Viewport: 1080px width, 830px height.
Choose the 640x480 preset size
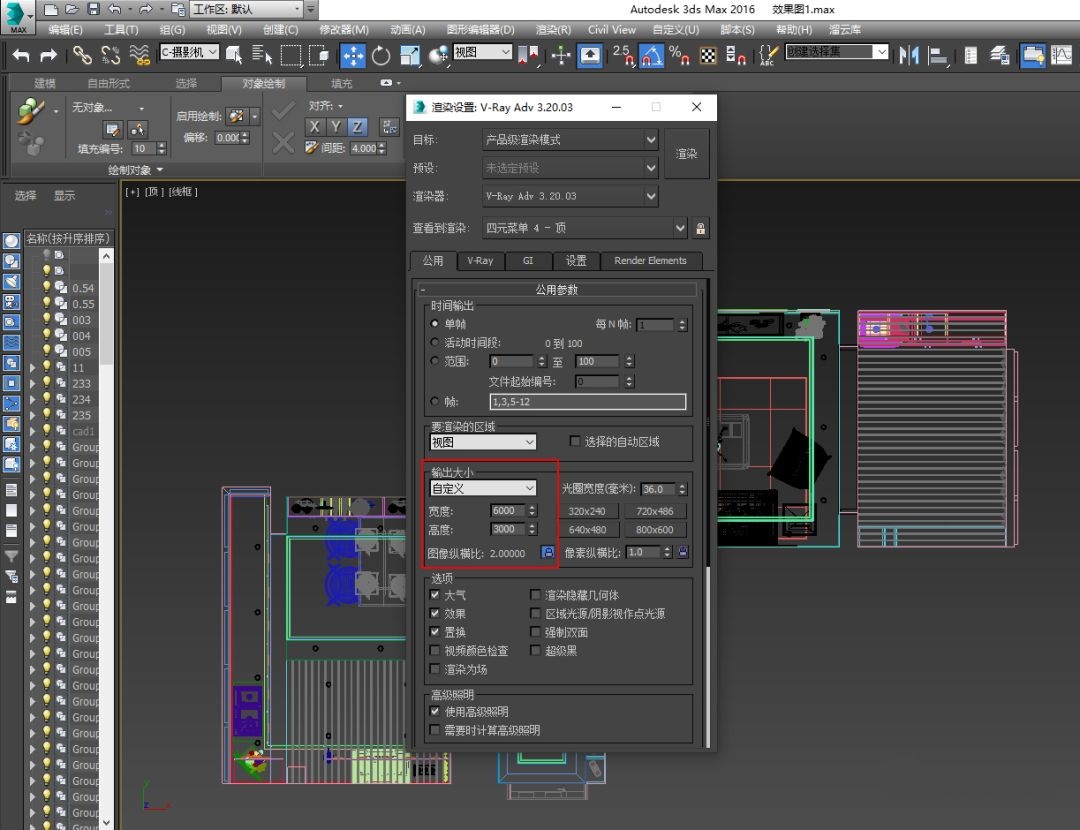pos(587,530)
